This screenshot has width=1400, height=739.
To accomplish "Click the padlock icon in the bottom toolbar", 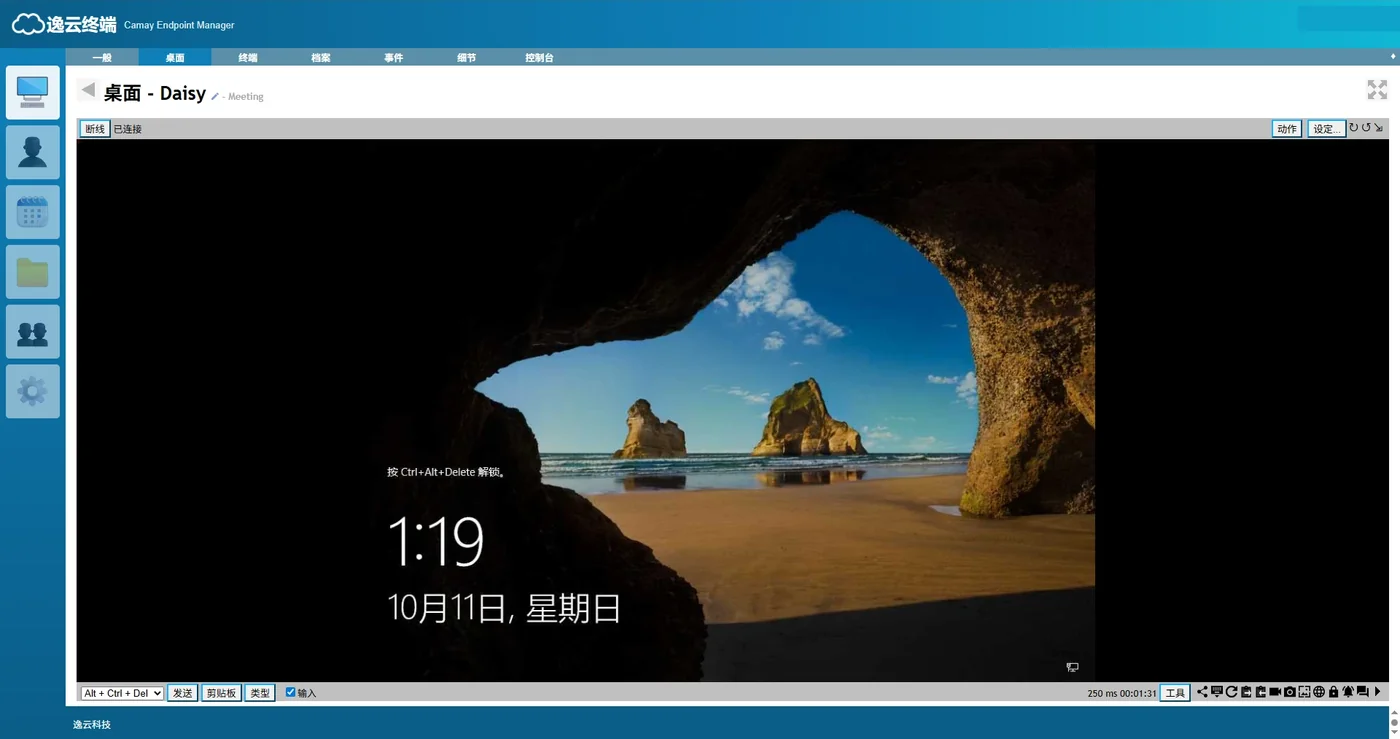I will point(1333,692).
